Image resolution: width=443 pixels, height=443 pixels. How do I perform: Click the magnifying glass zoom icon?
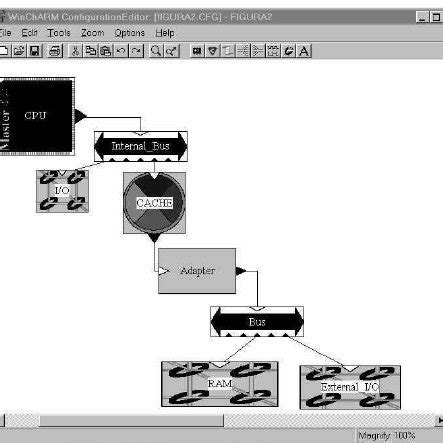click(x=156, y=51)
